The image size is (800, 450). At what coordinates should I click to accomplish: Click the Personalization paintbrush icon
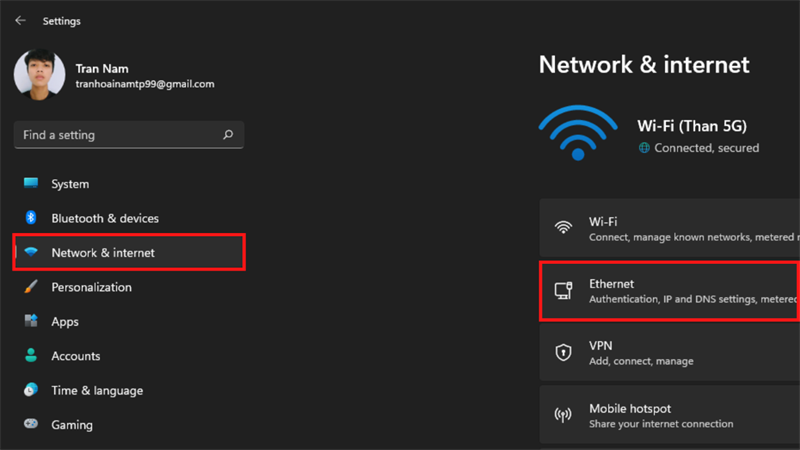pos(31,287)
